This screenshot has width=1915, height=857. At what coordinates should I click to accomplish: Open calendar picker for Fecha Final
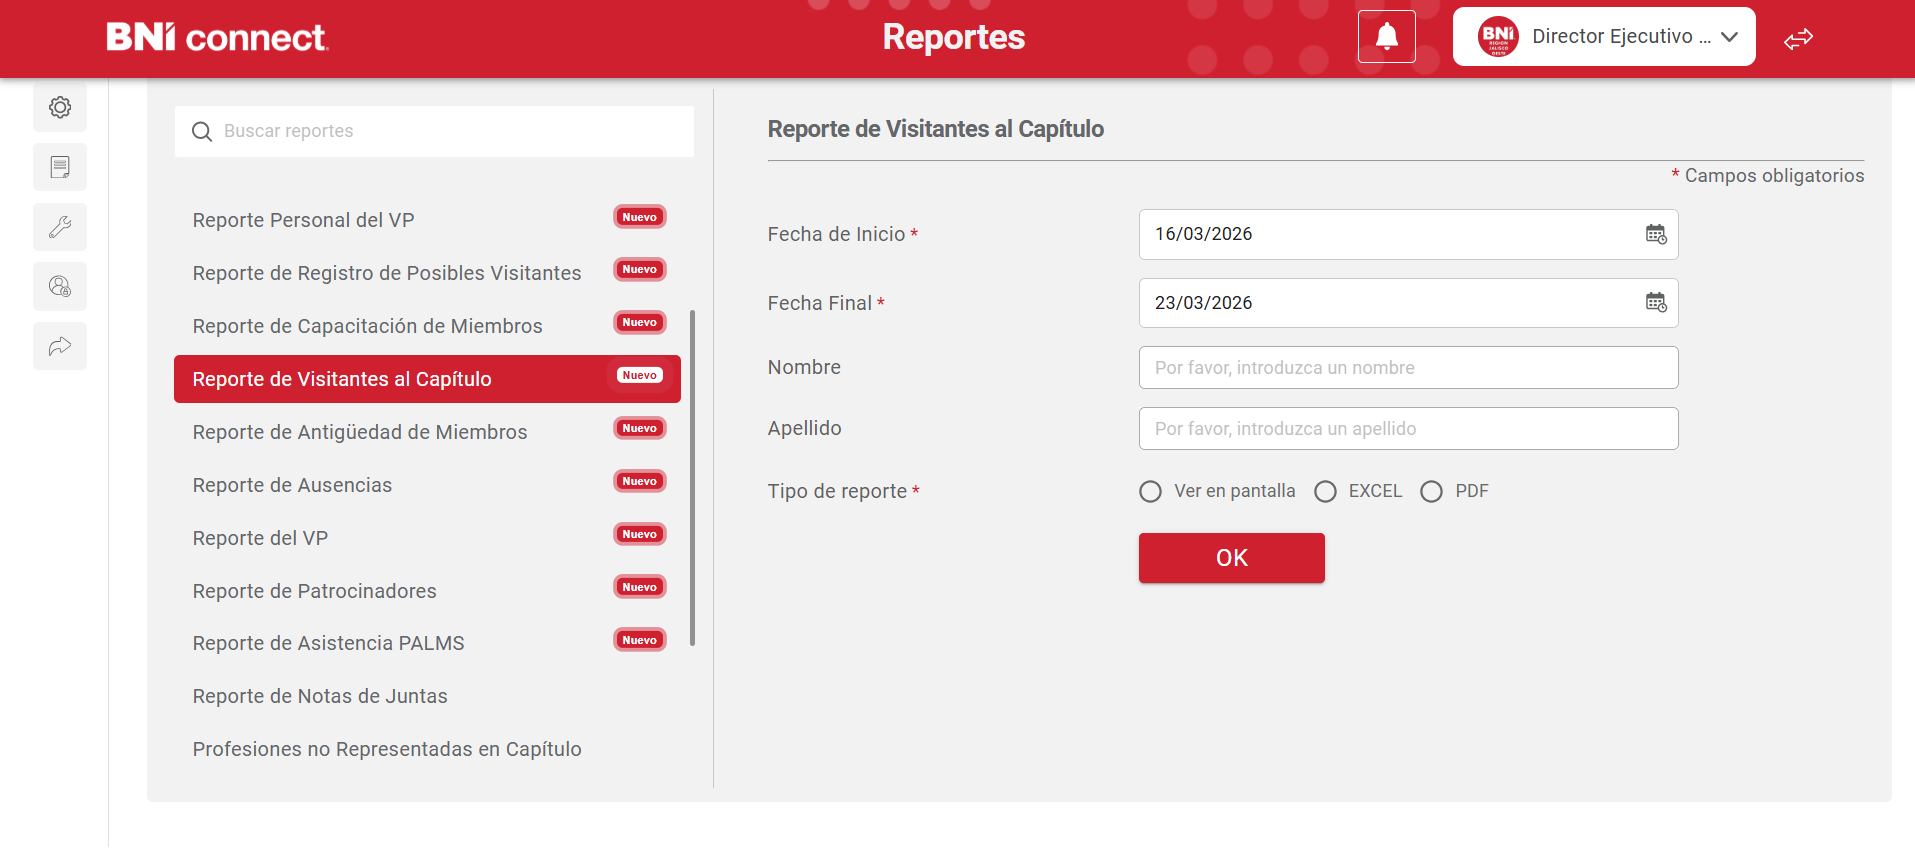[1655, 303]
